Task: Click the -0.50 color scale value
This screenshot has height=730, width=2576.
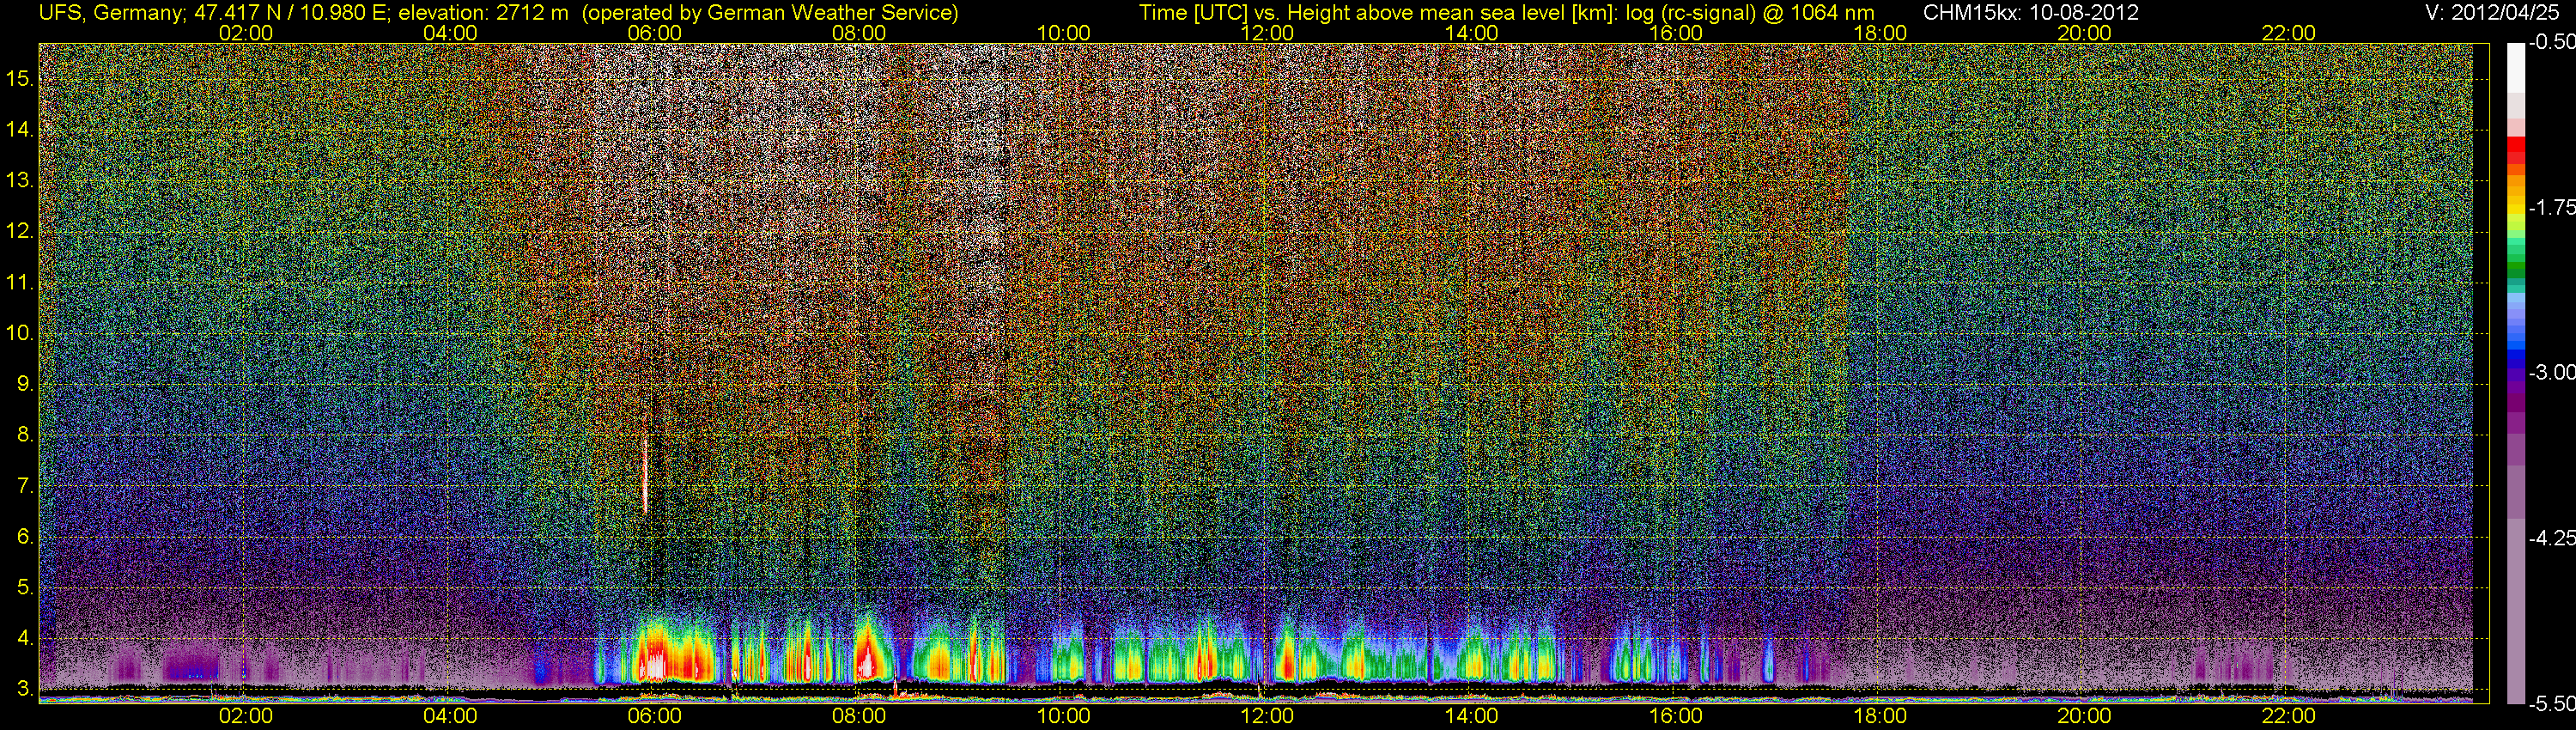Action: [2551, 43]
